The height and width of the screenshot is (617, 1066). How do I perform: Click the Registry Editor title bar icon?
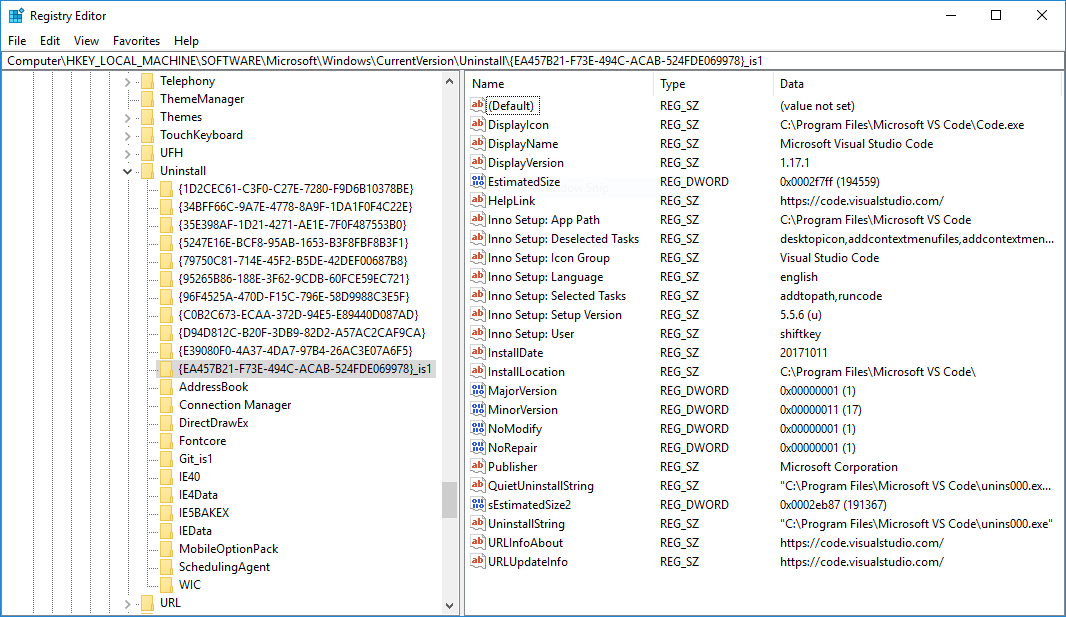(x=16, y=16)
